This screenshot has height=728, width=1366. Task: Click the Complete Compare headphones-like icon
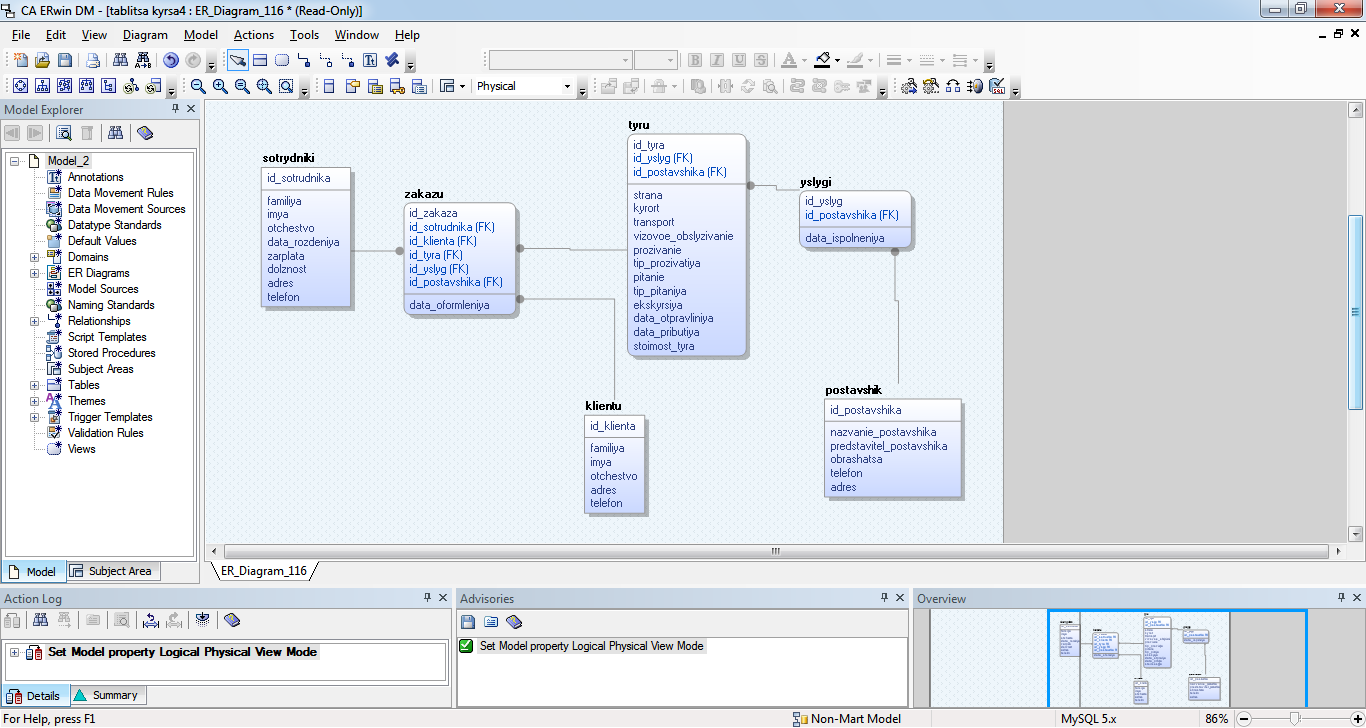(953, 87)
